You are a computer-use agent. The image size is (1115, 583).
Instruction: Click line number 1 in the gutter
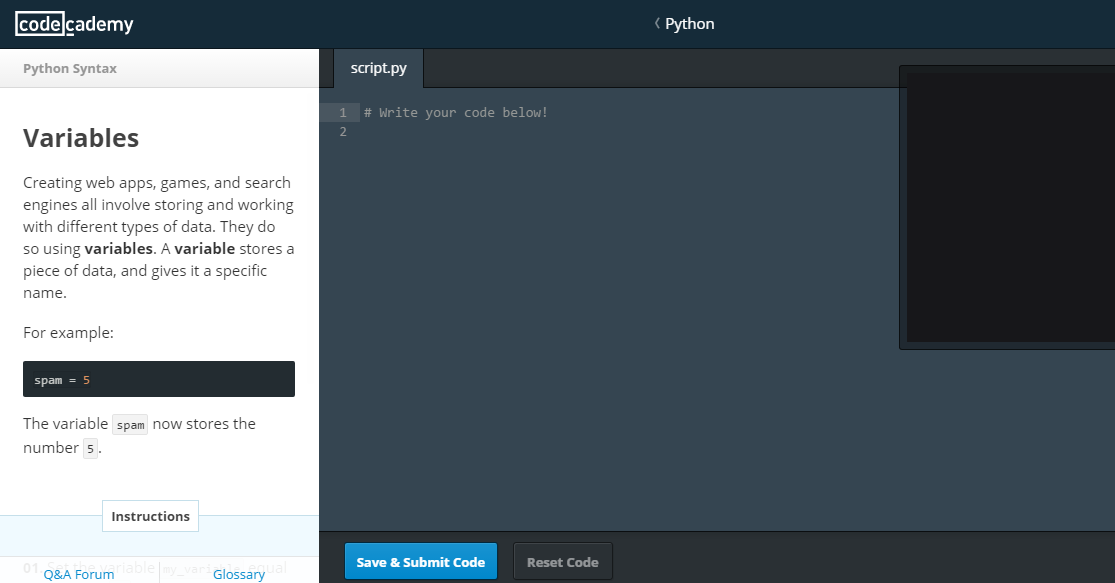click(x=343, y=113)
